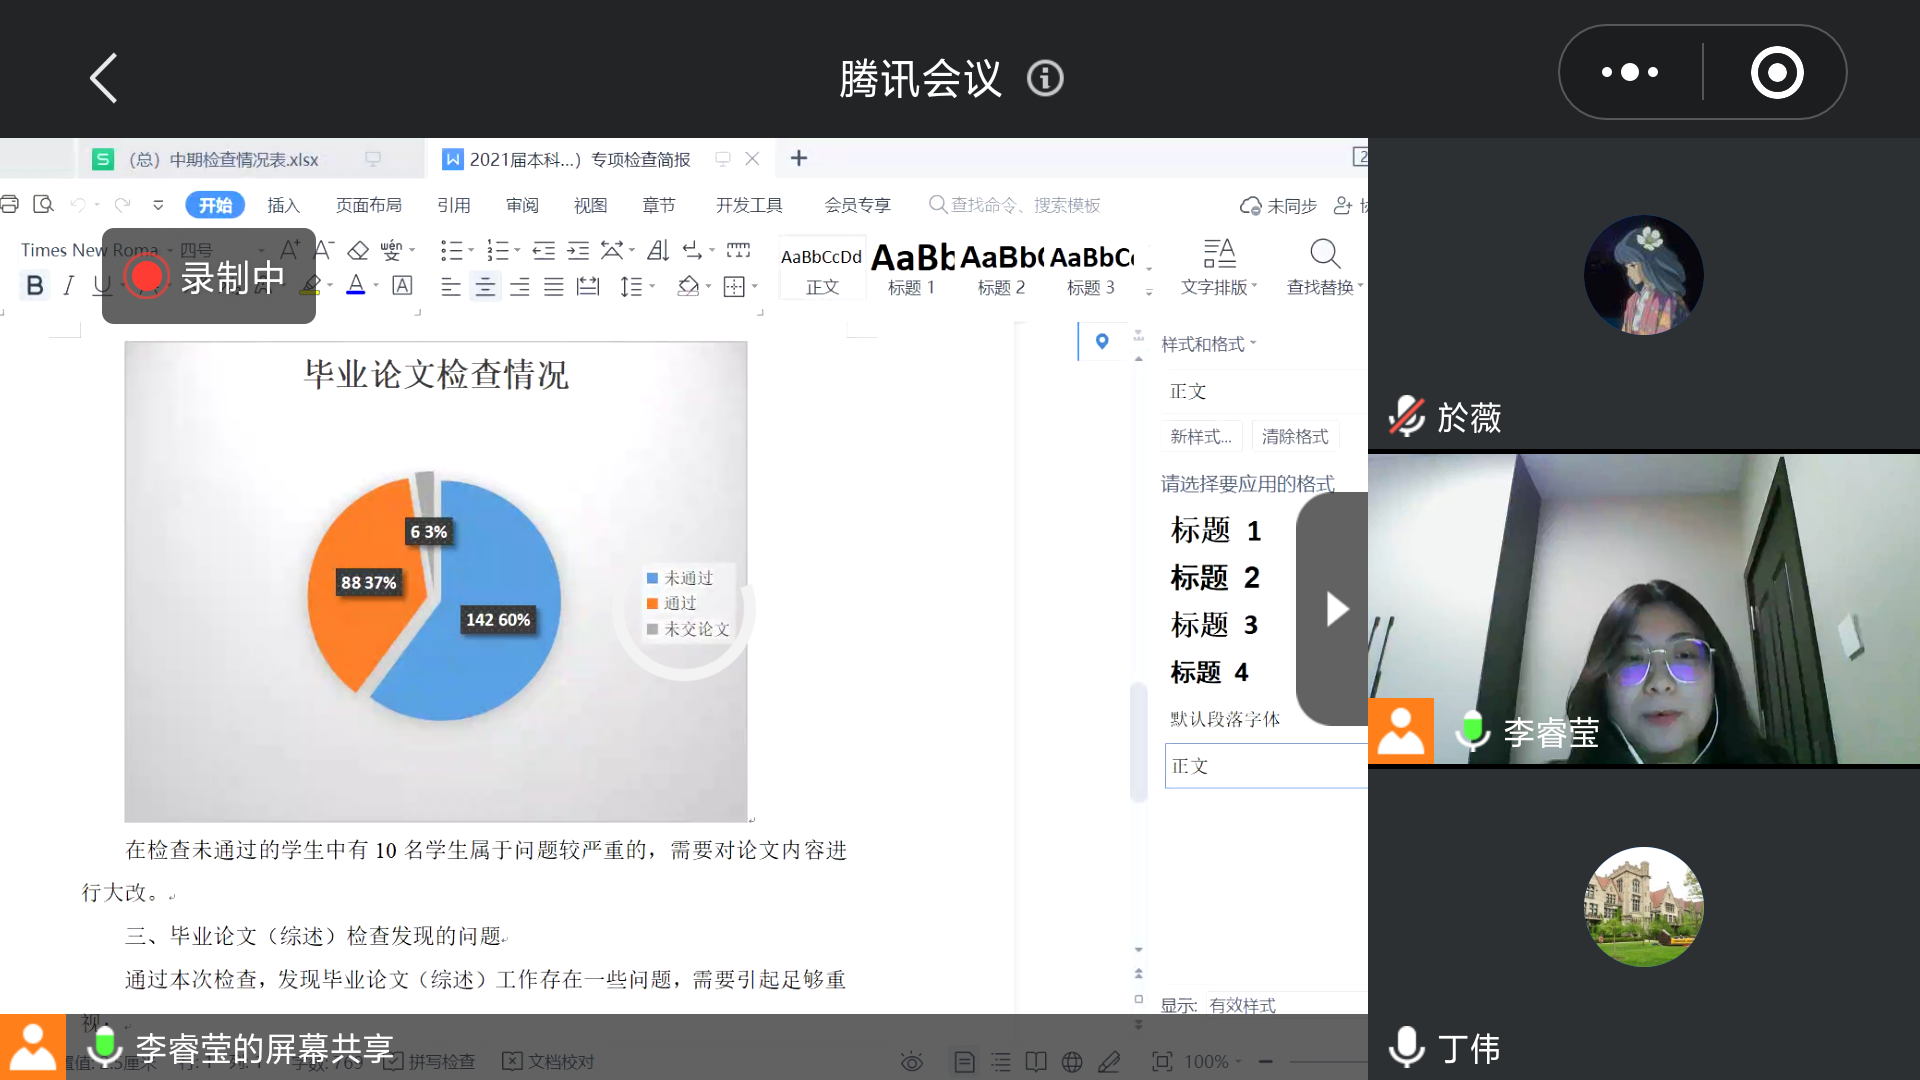Viewport: 1920px width, 1080px height.
Task: Open the Times New Roman font dropdown
Action: [168, 250]
